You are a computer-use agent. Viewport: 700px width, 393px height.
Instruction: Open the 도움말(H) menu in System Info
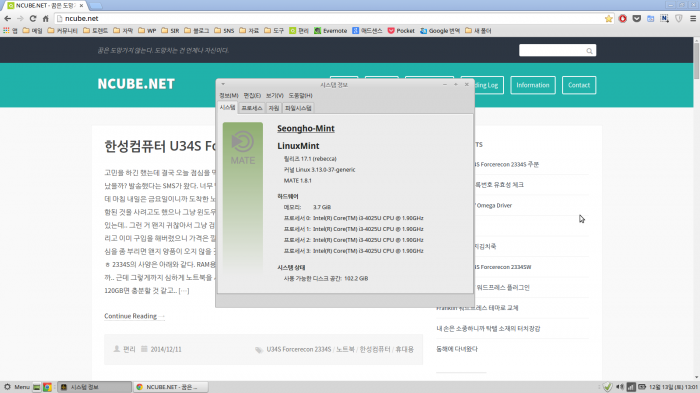click(x=300, y=96)
